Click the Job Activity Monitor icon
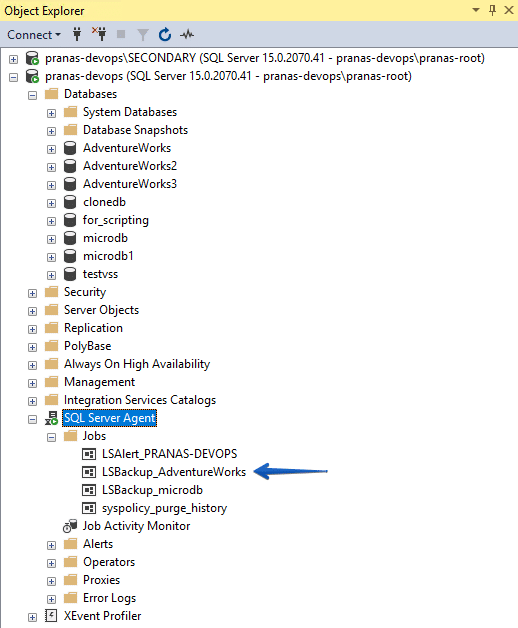 (70, 526)
